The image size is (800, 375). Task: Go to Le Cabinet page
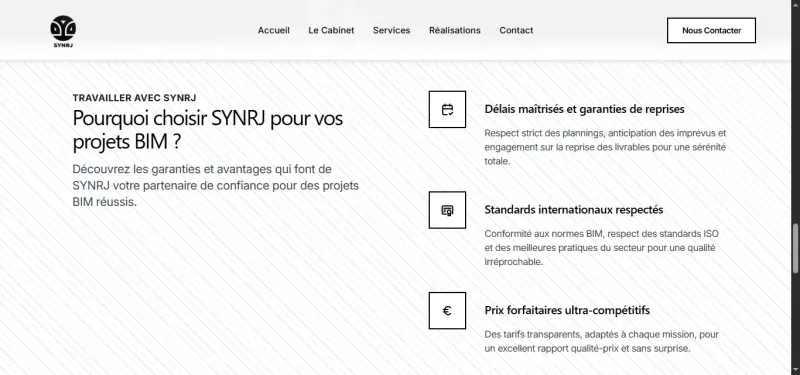[x=331, y=30]
